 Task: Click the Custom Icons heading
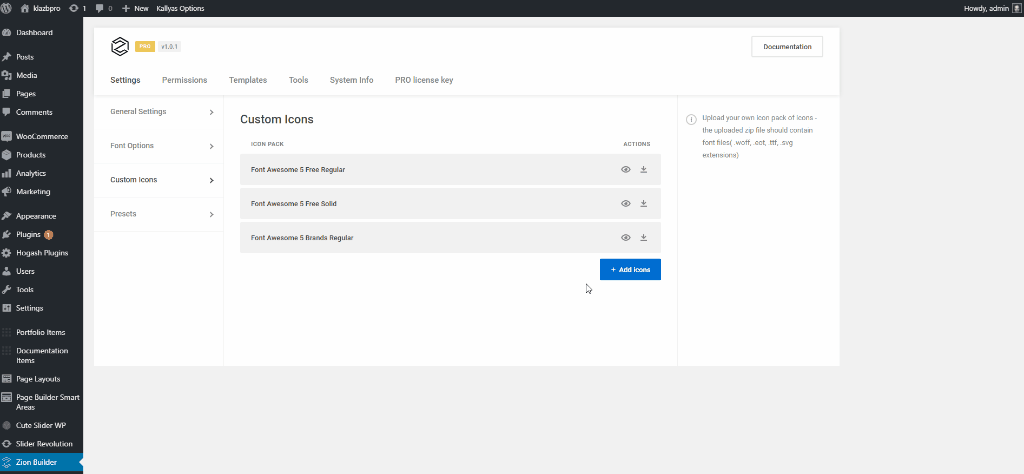pyautogui.click(x=277, y=119)
